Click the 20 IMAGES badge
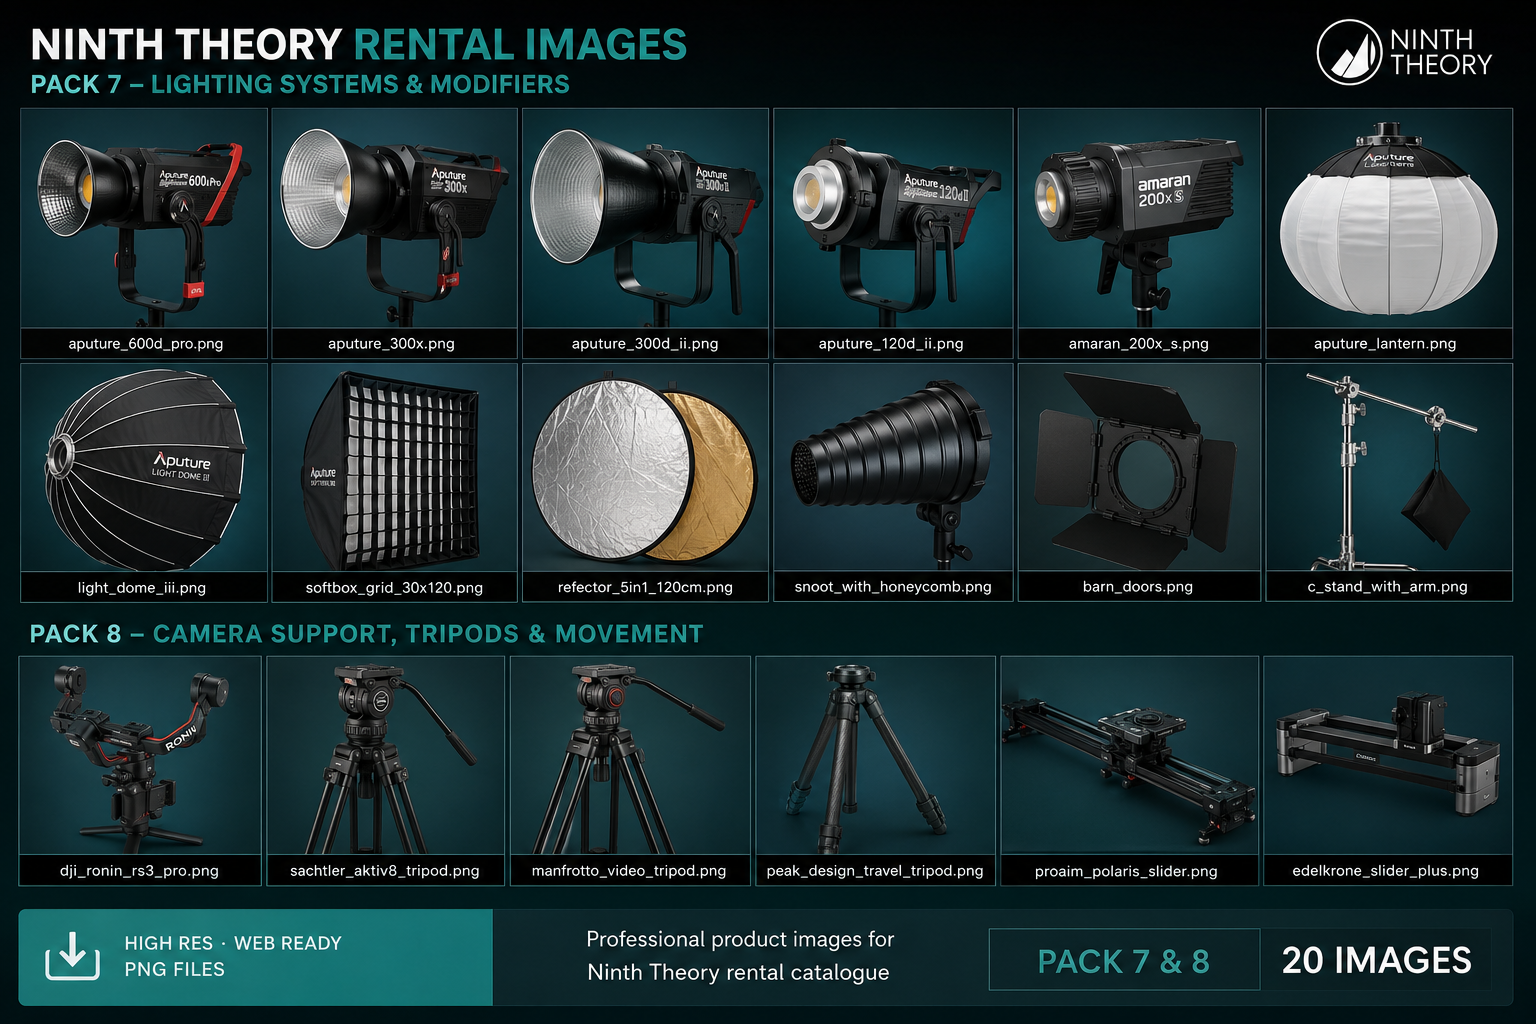Screen dimensions: 1536x1024 tap(1377, 960)
